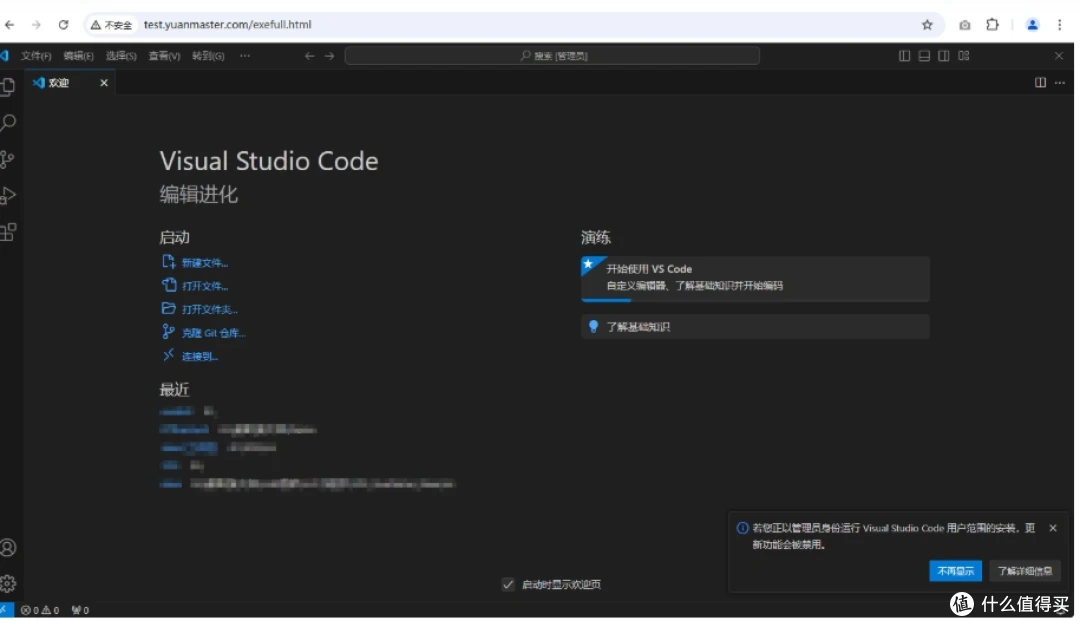Click the 不再显示 notification button
The width and height of the screenshot is (1080, 627).
pos(955,571)
